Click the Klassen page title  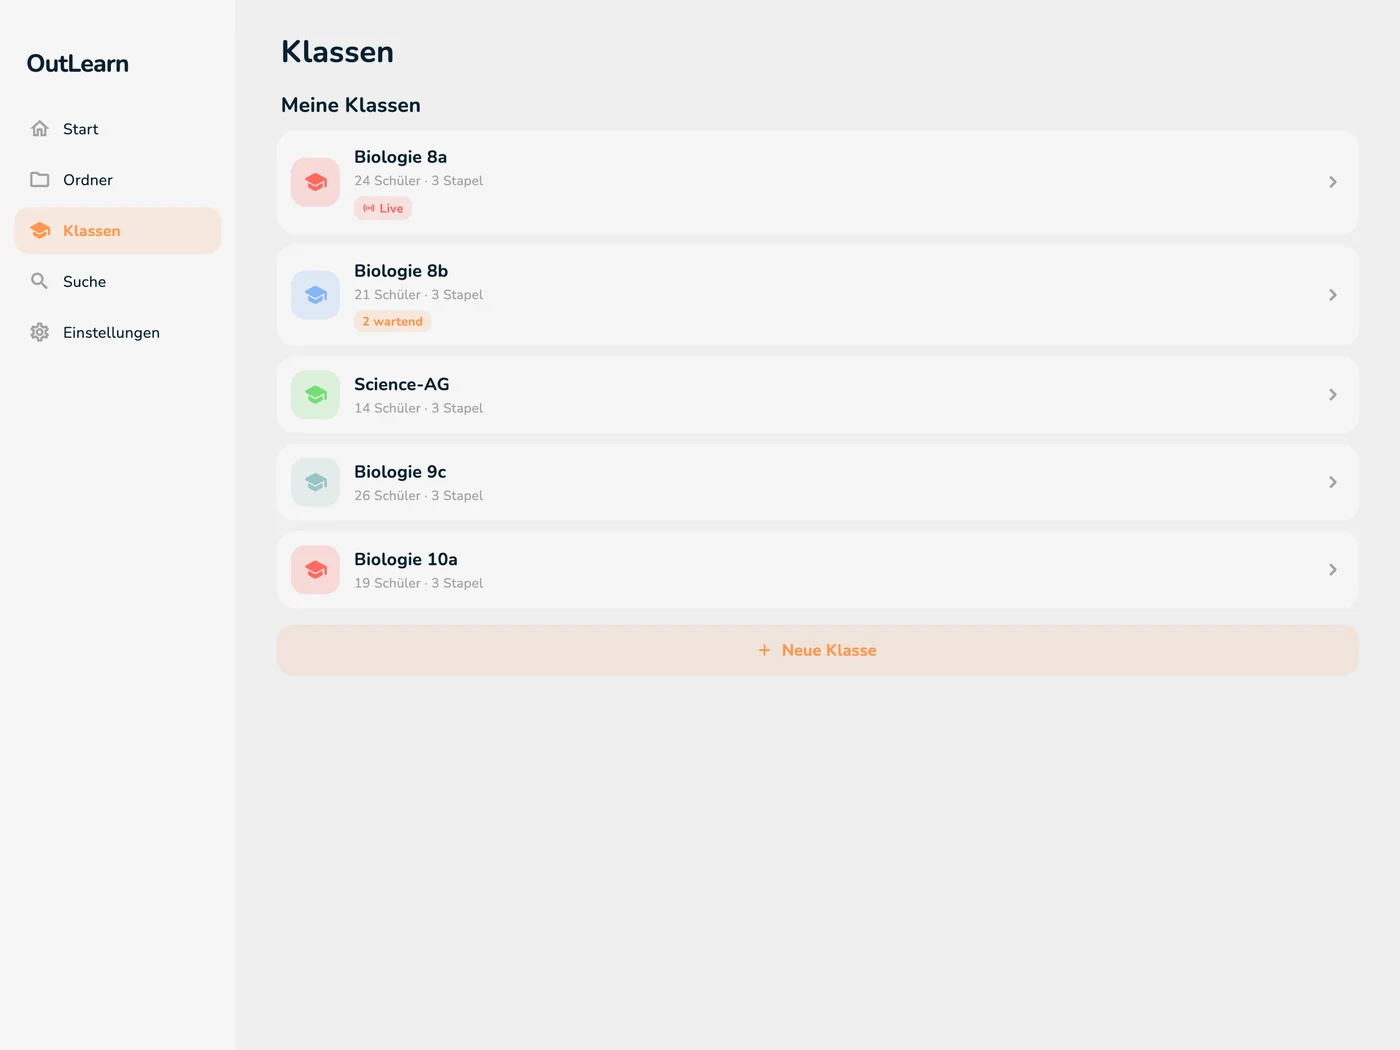click(x=337, y=52)
